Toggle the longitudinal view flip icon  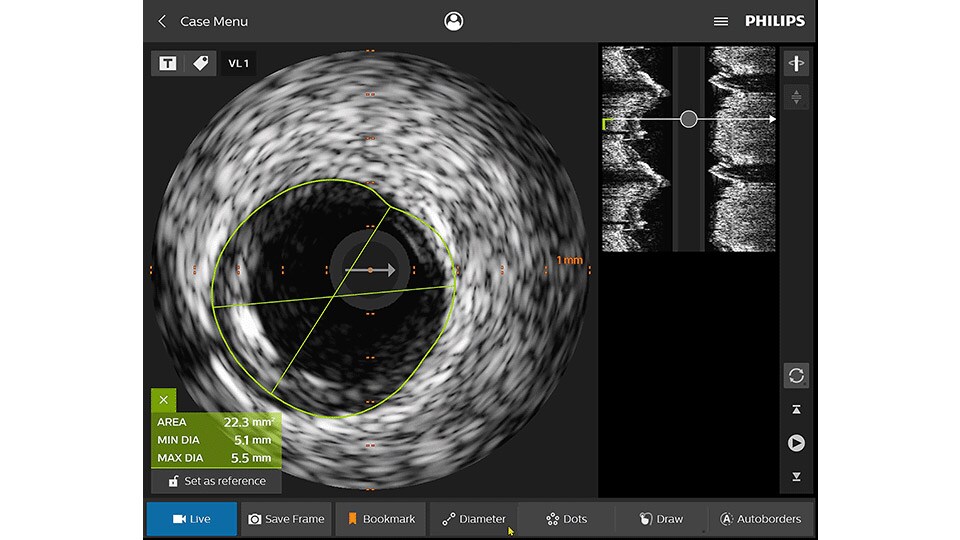click(x=796, y=64)
